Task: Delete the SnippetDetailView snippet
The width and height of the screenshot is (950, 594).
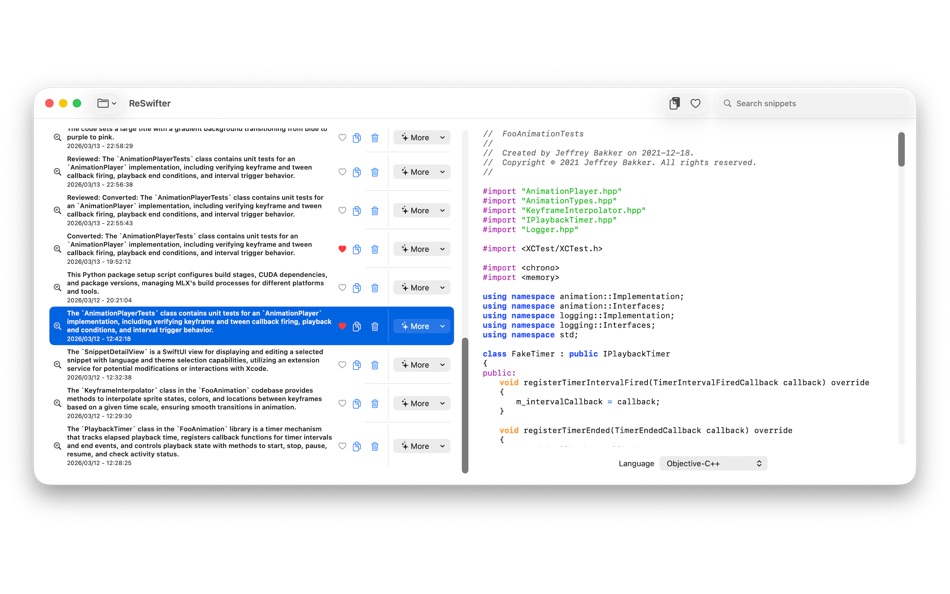Action: [375, 364]
